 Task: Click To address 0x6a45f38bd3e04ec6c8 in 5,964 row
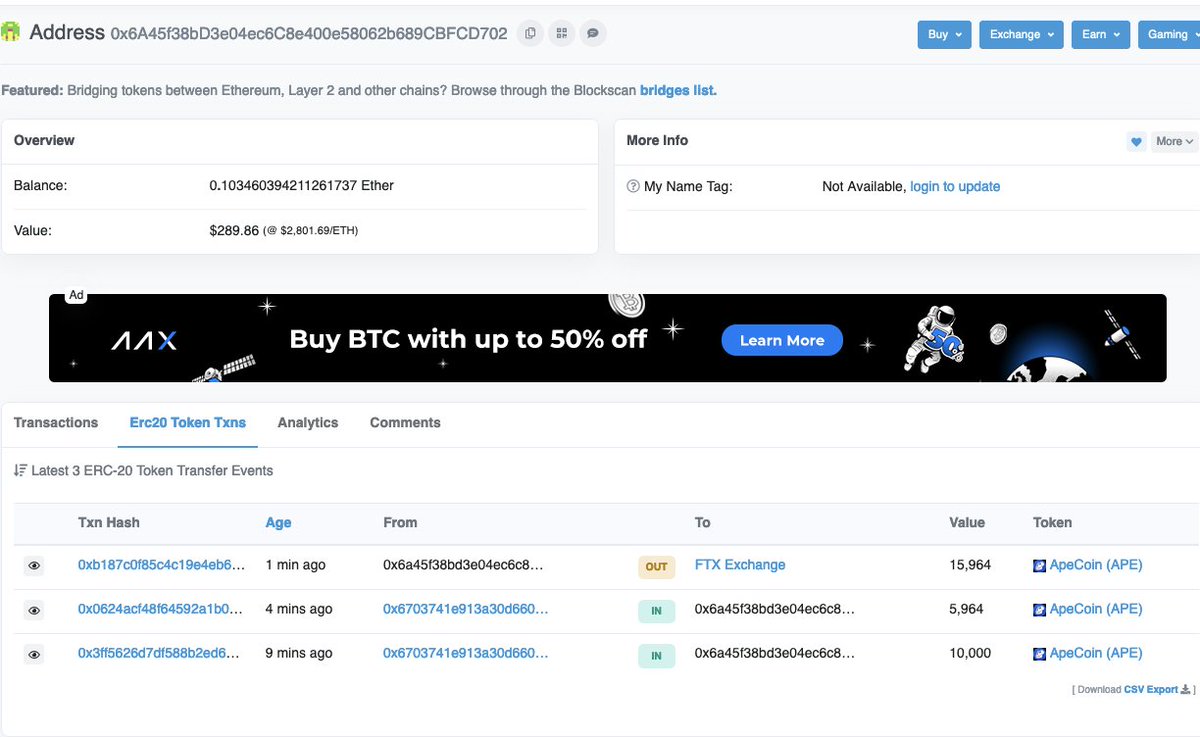point(775,609)
